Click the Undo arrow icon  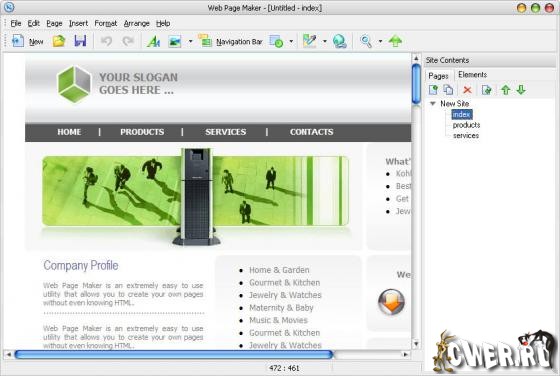point(106,41)
